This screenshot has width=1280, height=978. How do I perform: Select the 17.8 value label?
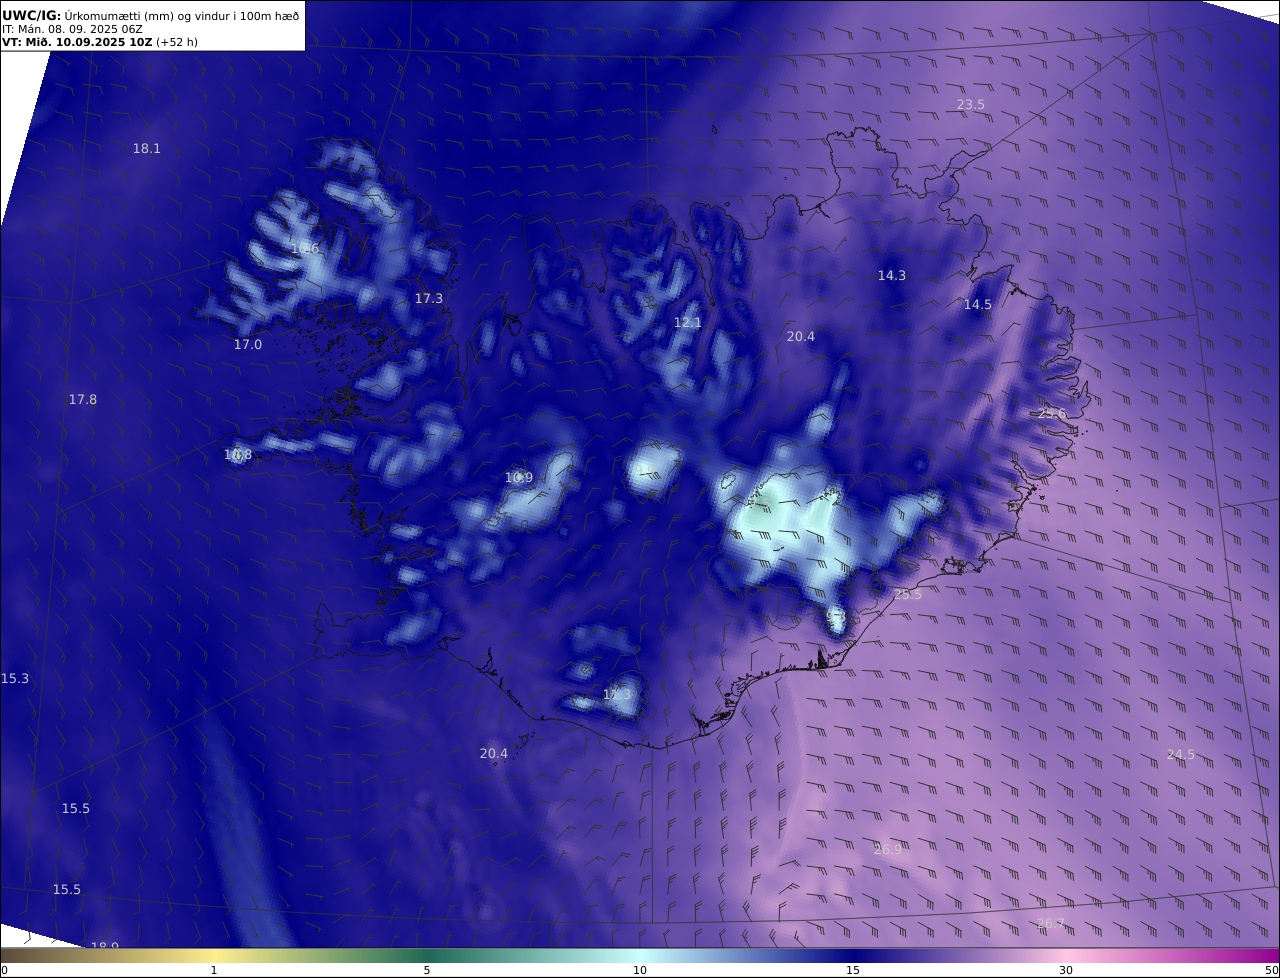[83, 400]
